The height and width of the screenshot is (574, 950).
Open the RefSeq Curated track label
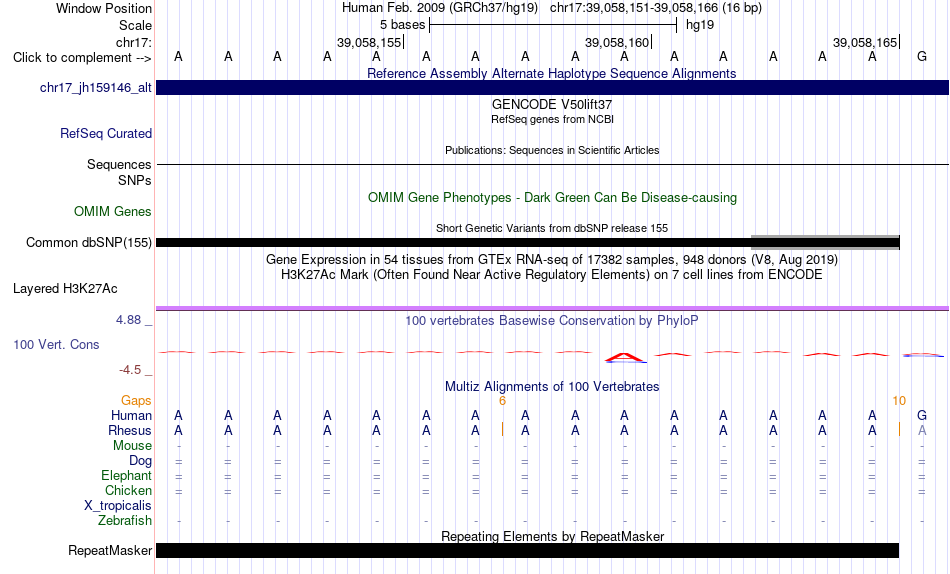(x=106, y=133)
